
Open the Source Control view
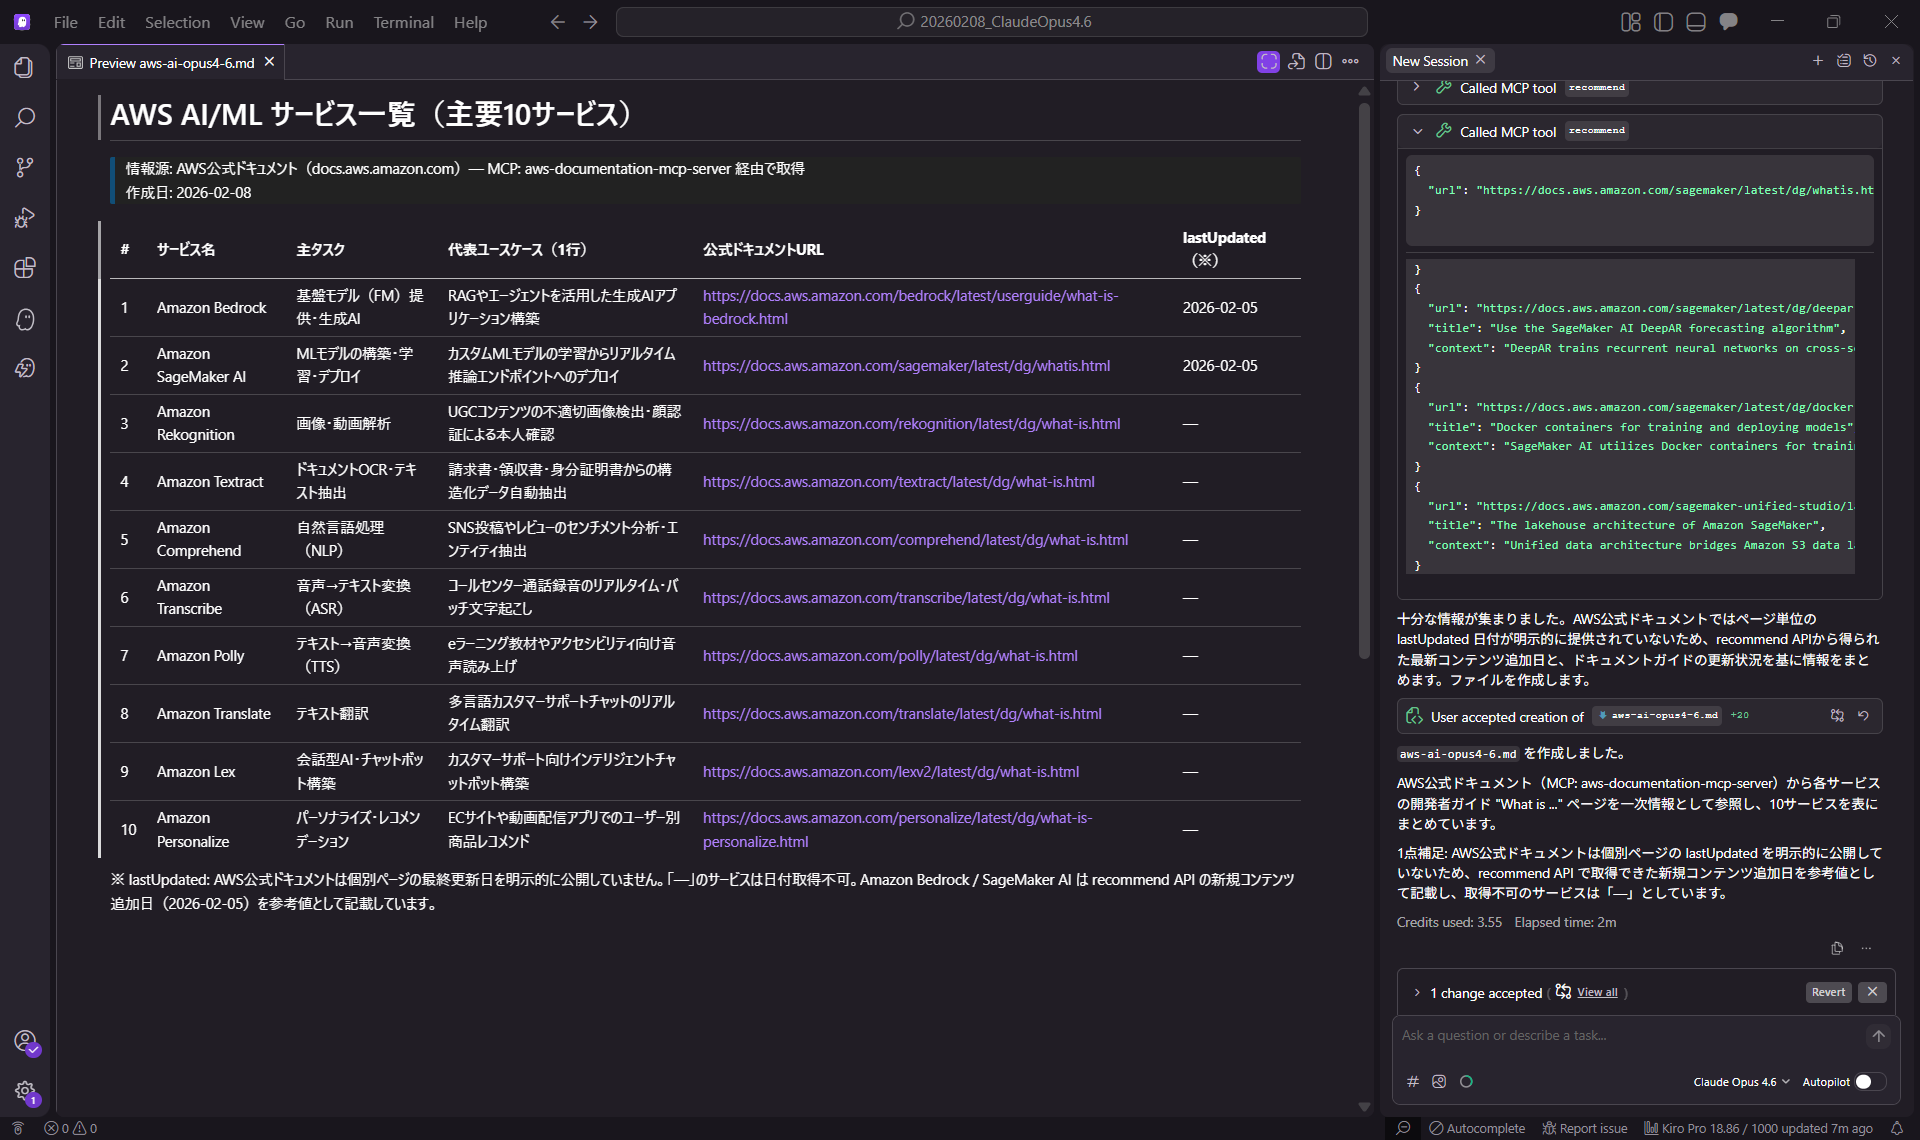[x=24, y=167]
